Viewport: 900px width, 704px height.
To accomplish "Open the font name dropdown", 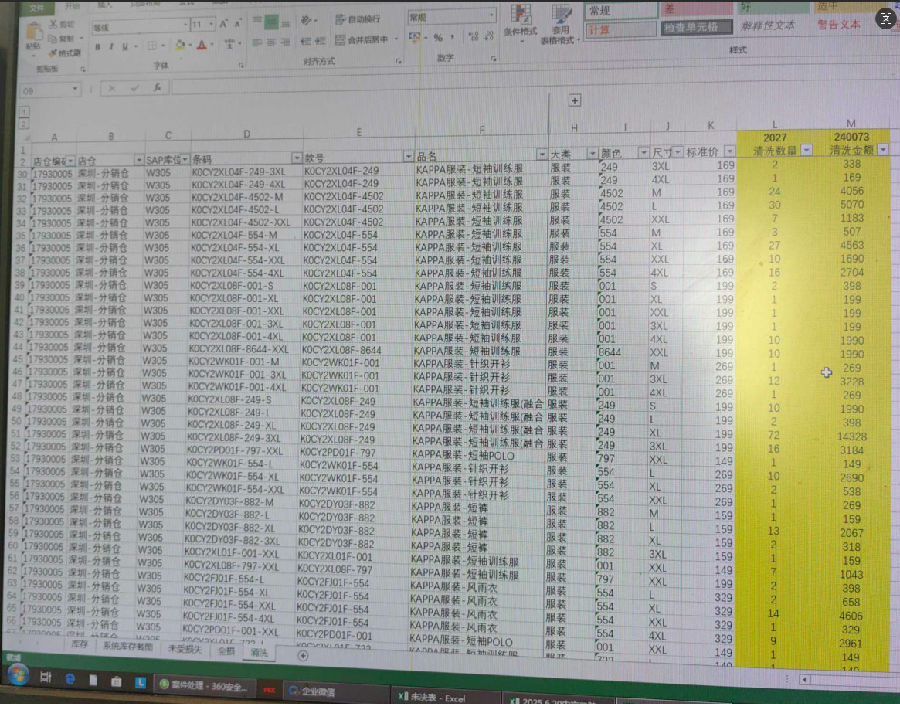I will 185,25.
